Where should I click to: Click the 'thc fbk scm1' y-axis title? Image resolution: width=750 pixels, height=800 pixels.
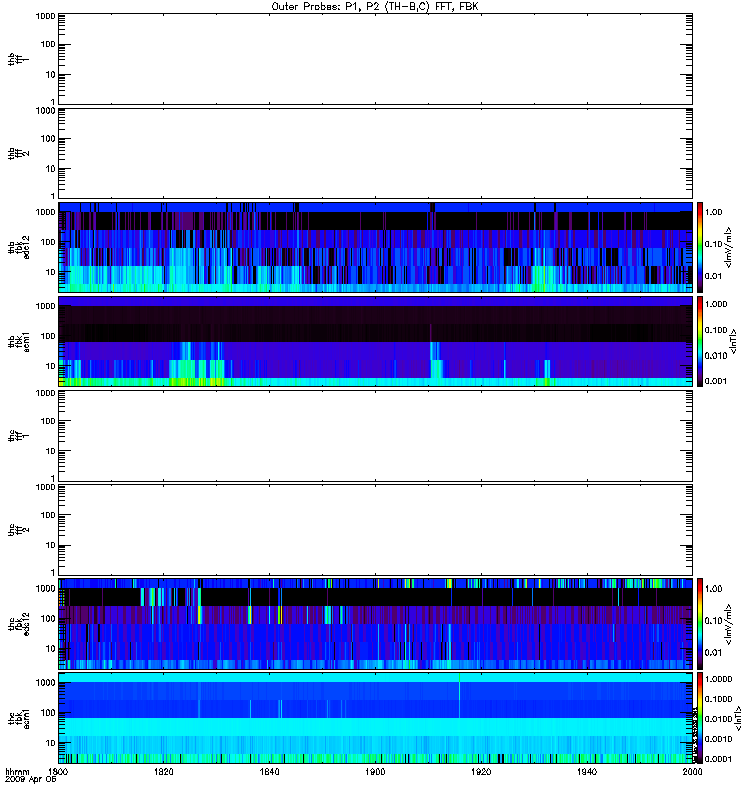pyautogui.click(x=18, y=718)
